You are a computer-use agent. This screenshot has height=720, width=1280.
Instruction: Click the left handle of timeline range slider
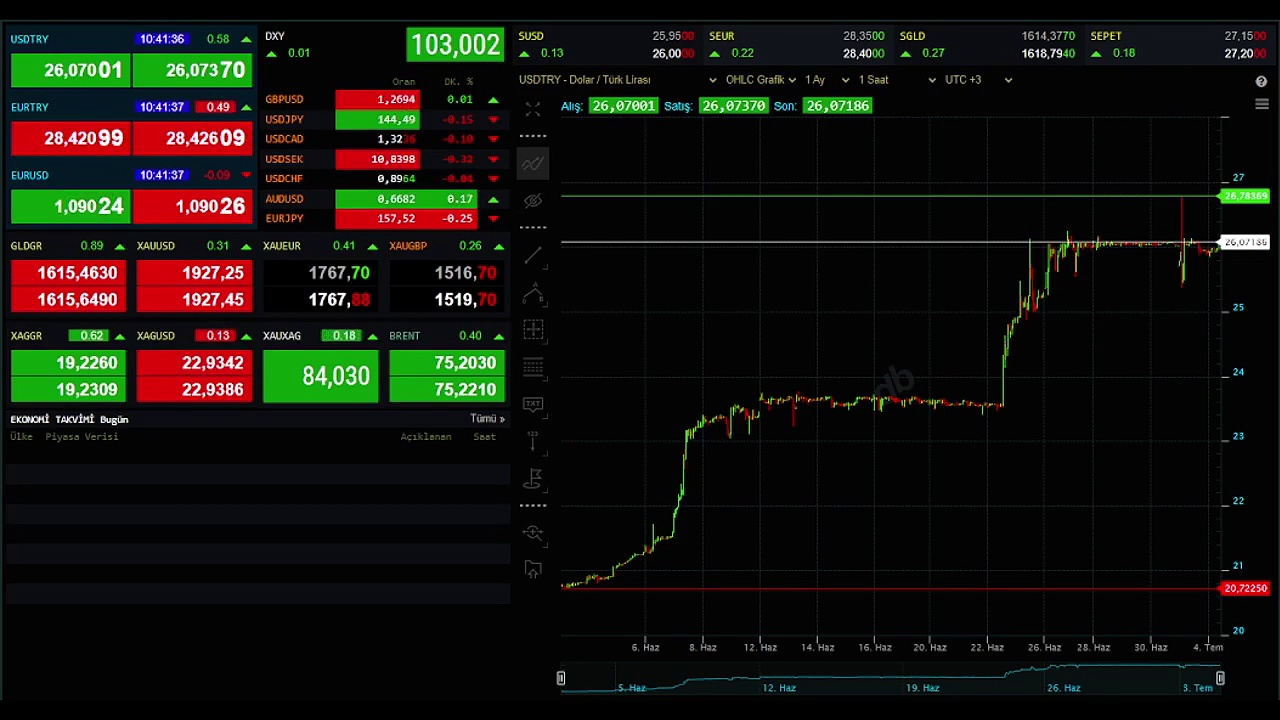tap(561, 679)
